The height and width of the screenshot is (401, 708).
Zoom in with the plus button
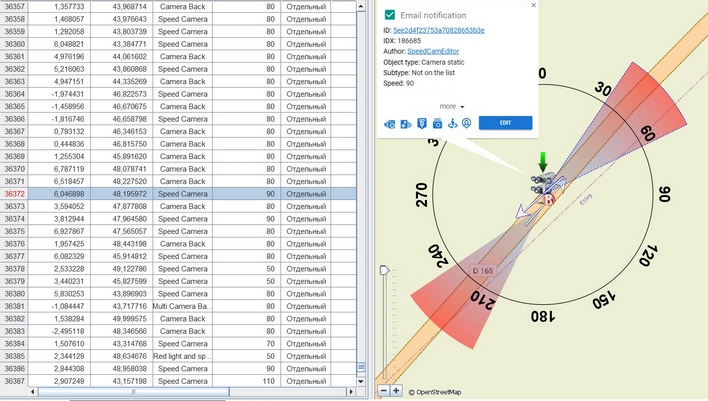click(396, 391)
